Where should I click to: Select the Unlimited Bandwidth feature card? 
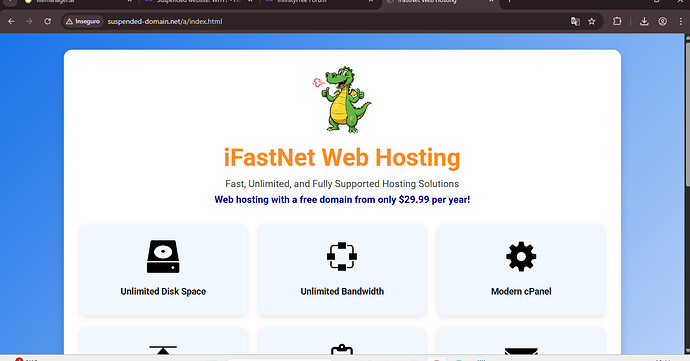(342, 270)
